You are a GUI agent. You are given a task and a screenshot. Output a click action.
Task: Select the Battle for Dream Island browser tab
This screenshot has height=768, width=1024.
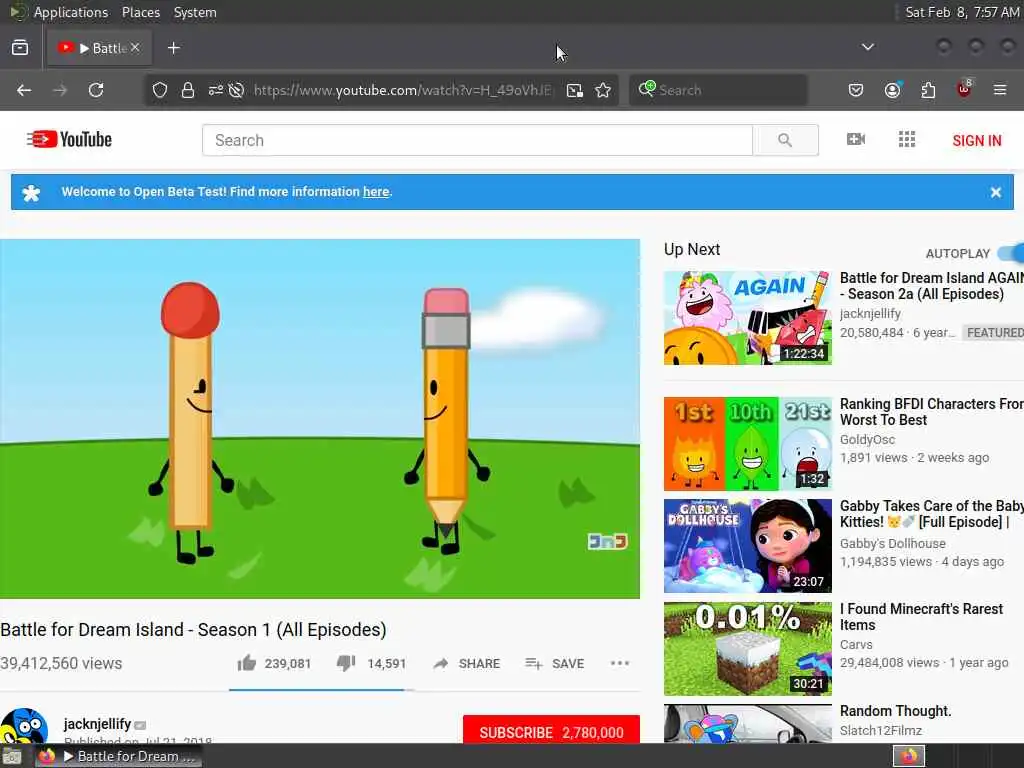(x=98, y=48)
